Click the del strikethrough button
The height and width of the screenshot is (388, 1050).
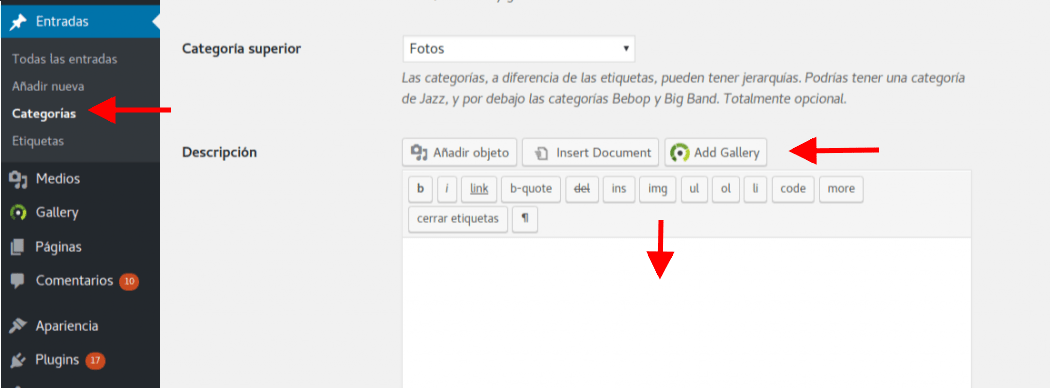tap(582, 189)
